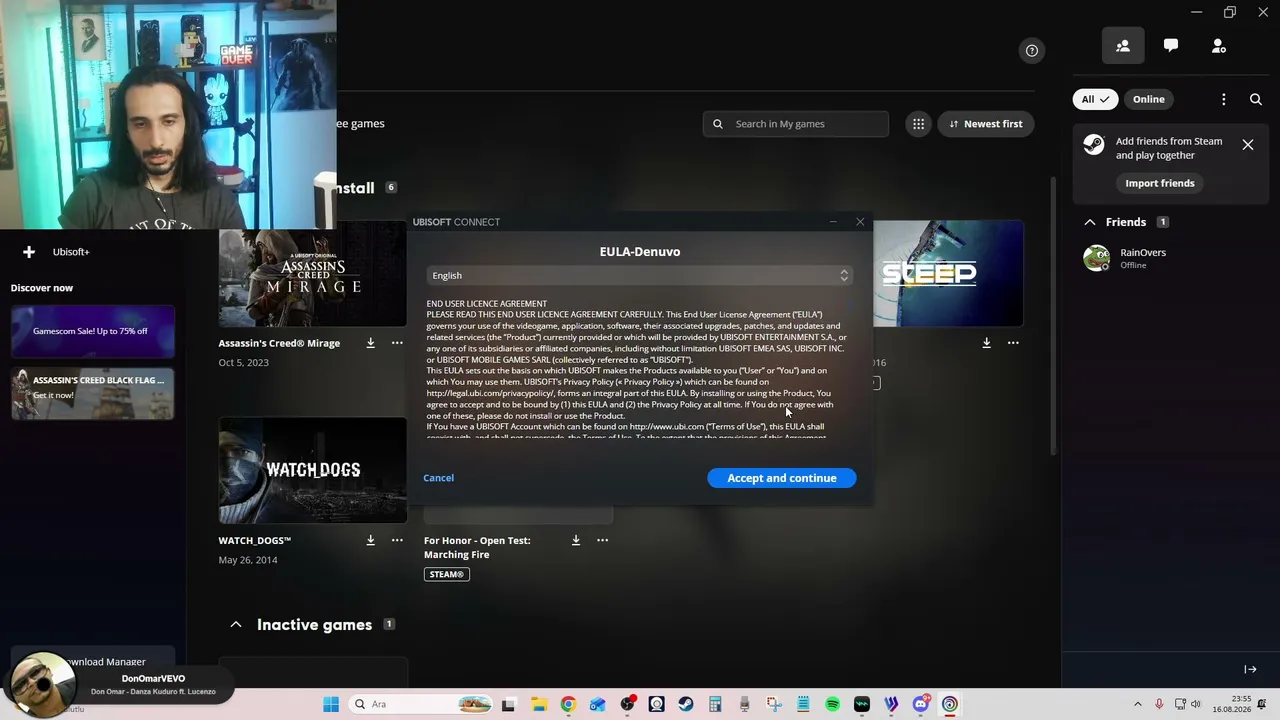Open Google Chrome from the taskbar
Image resolution: width=1280 pixels, height=720 pixels.
coord(568,704)
